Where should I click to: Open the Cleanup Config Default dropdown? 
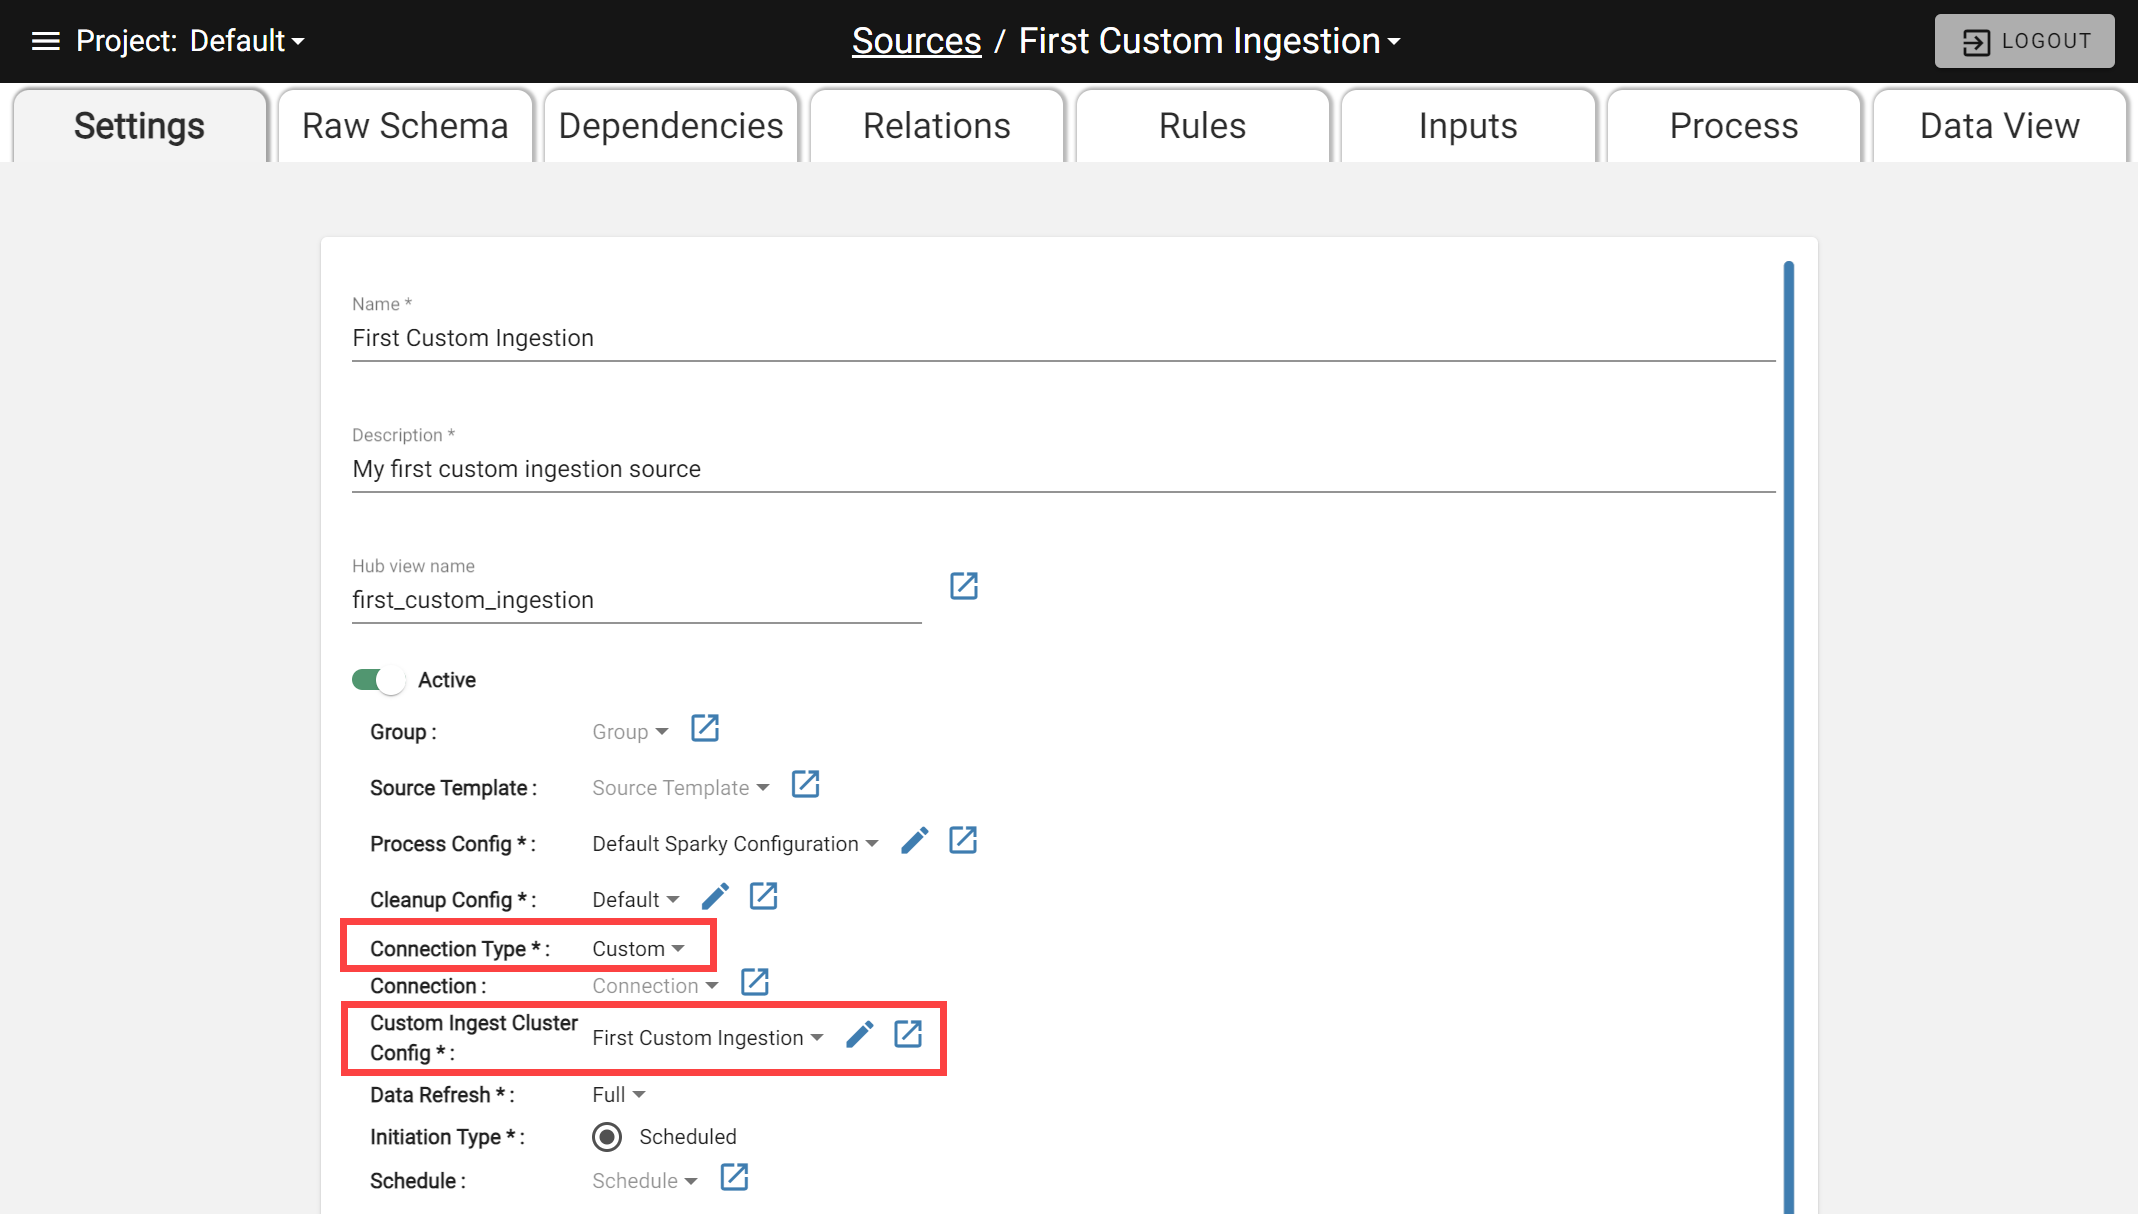pos(636,900)
